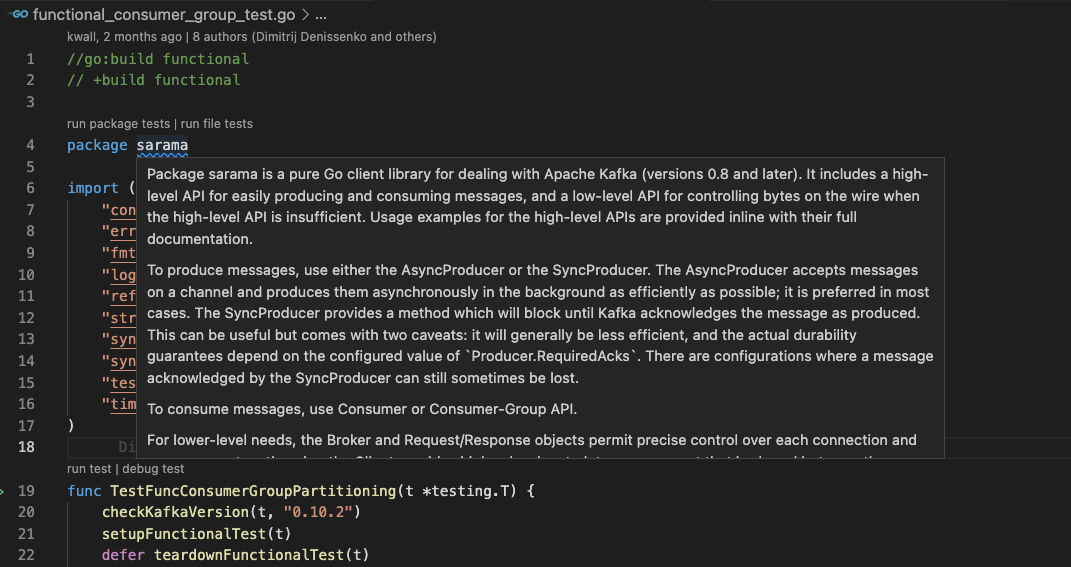Click the "run file tests" code lens
This screenshot has height=567, width=1071.
point(217,124)
